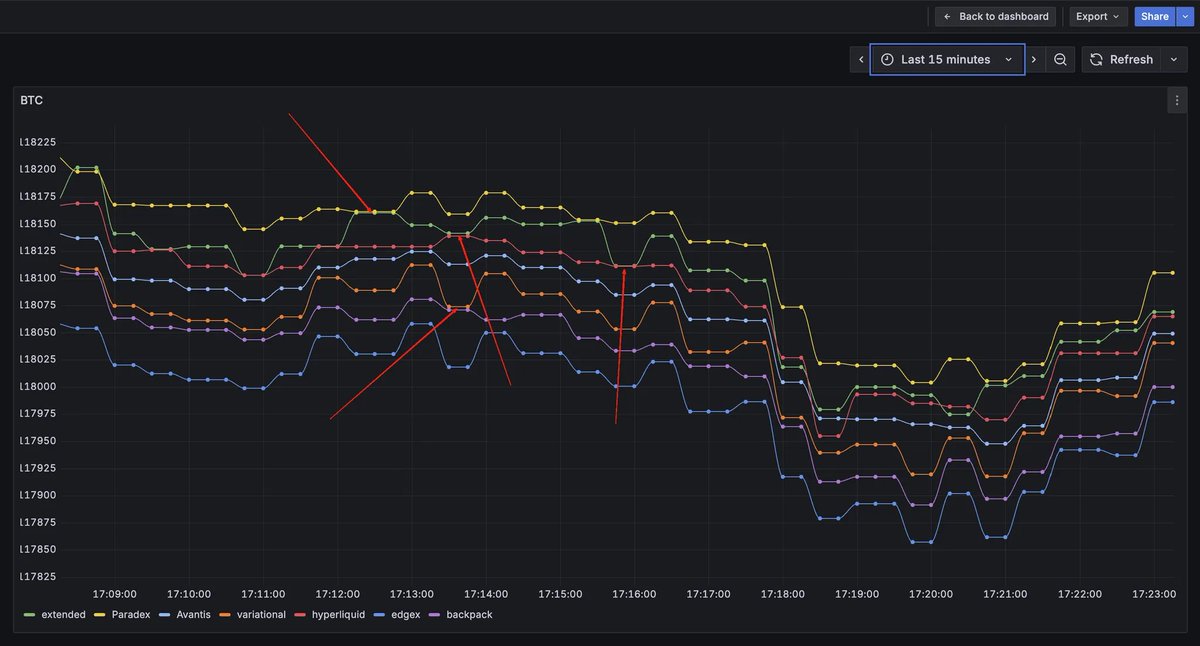The width and height of the screenshot is (1200, 646).
Task: Click the blue Share button
Action: click(x=1154, y=17)
